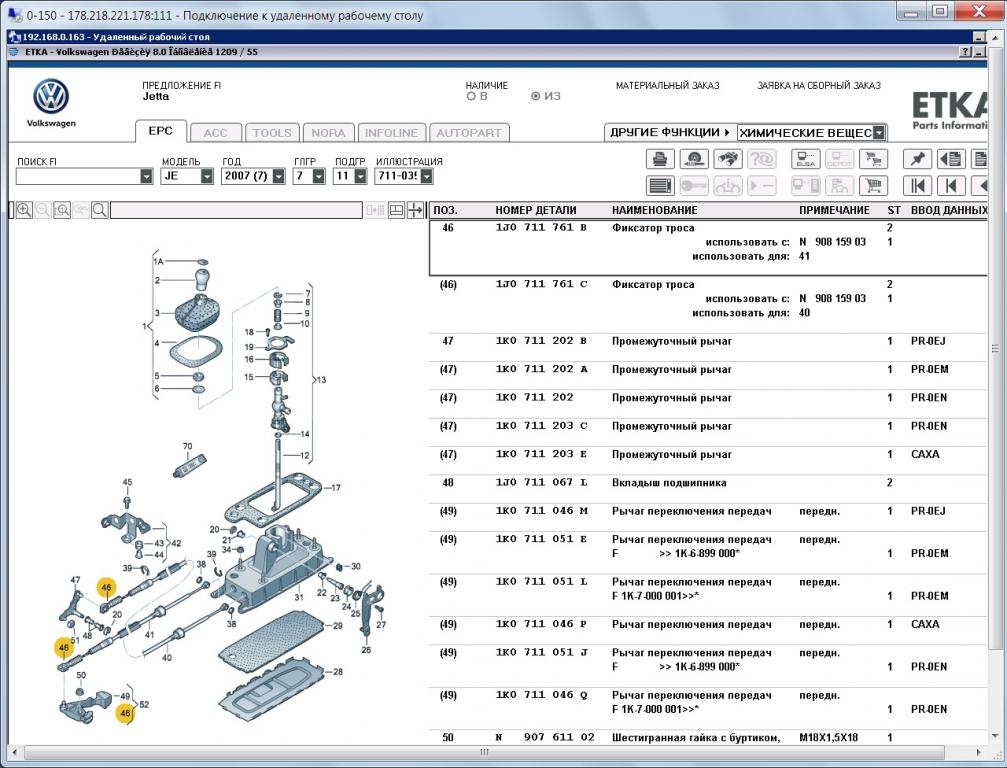Image resolution: width=1007 pixels, height=768 pixels.
Task: Select part number N 907 611 02
Action: point(545,737)
